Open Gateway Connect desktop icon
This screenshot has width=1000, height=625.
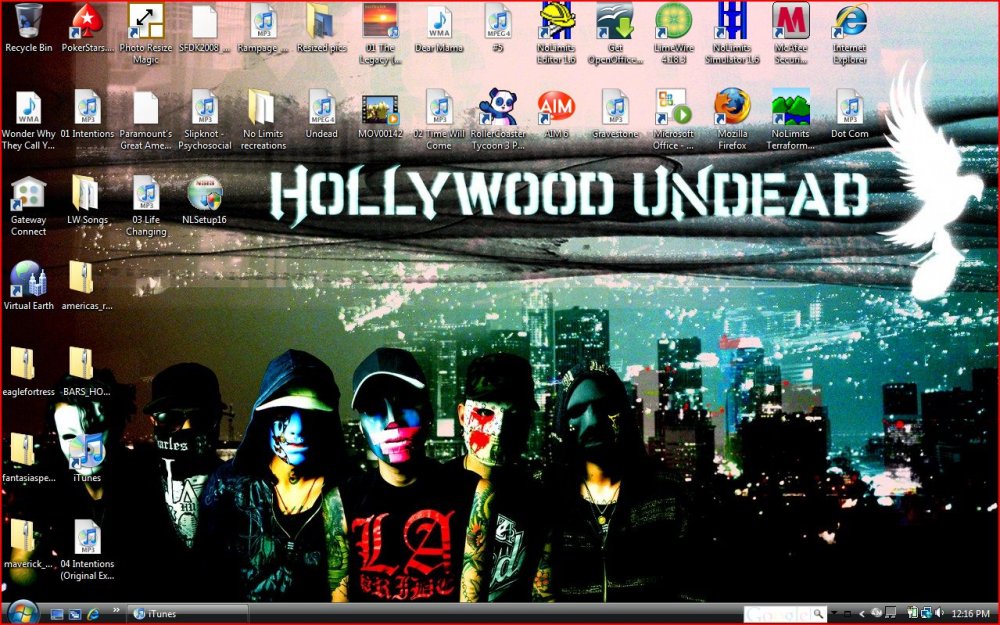point(28,194)
